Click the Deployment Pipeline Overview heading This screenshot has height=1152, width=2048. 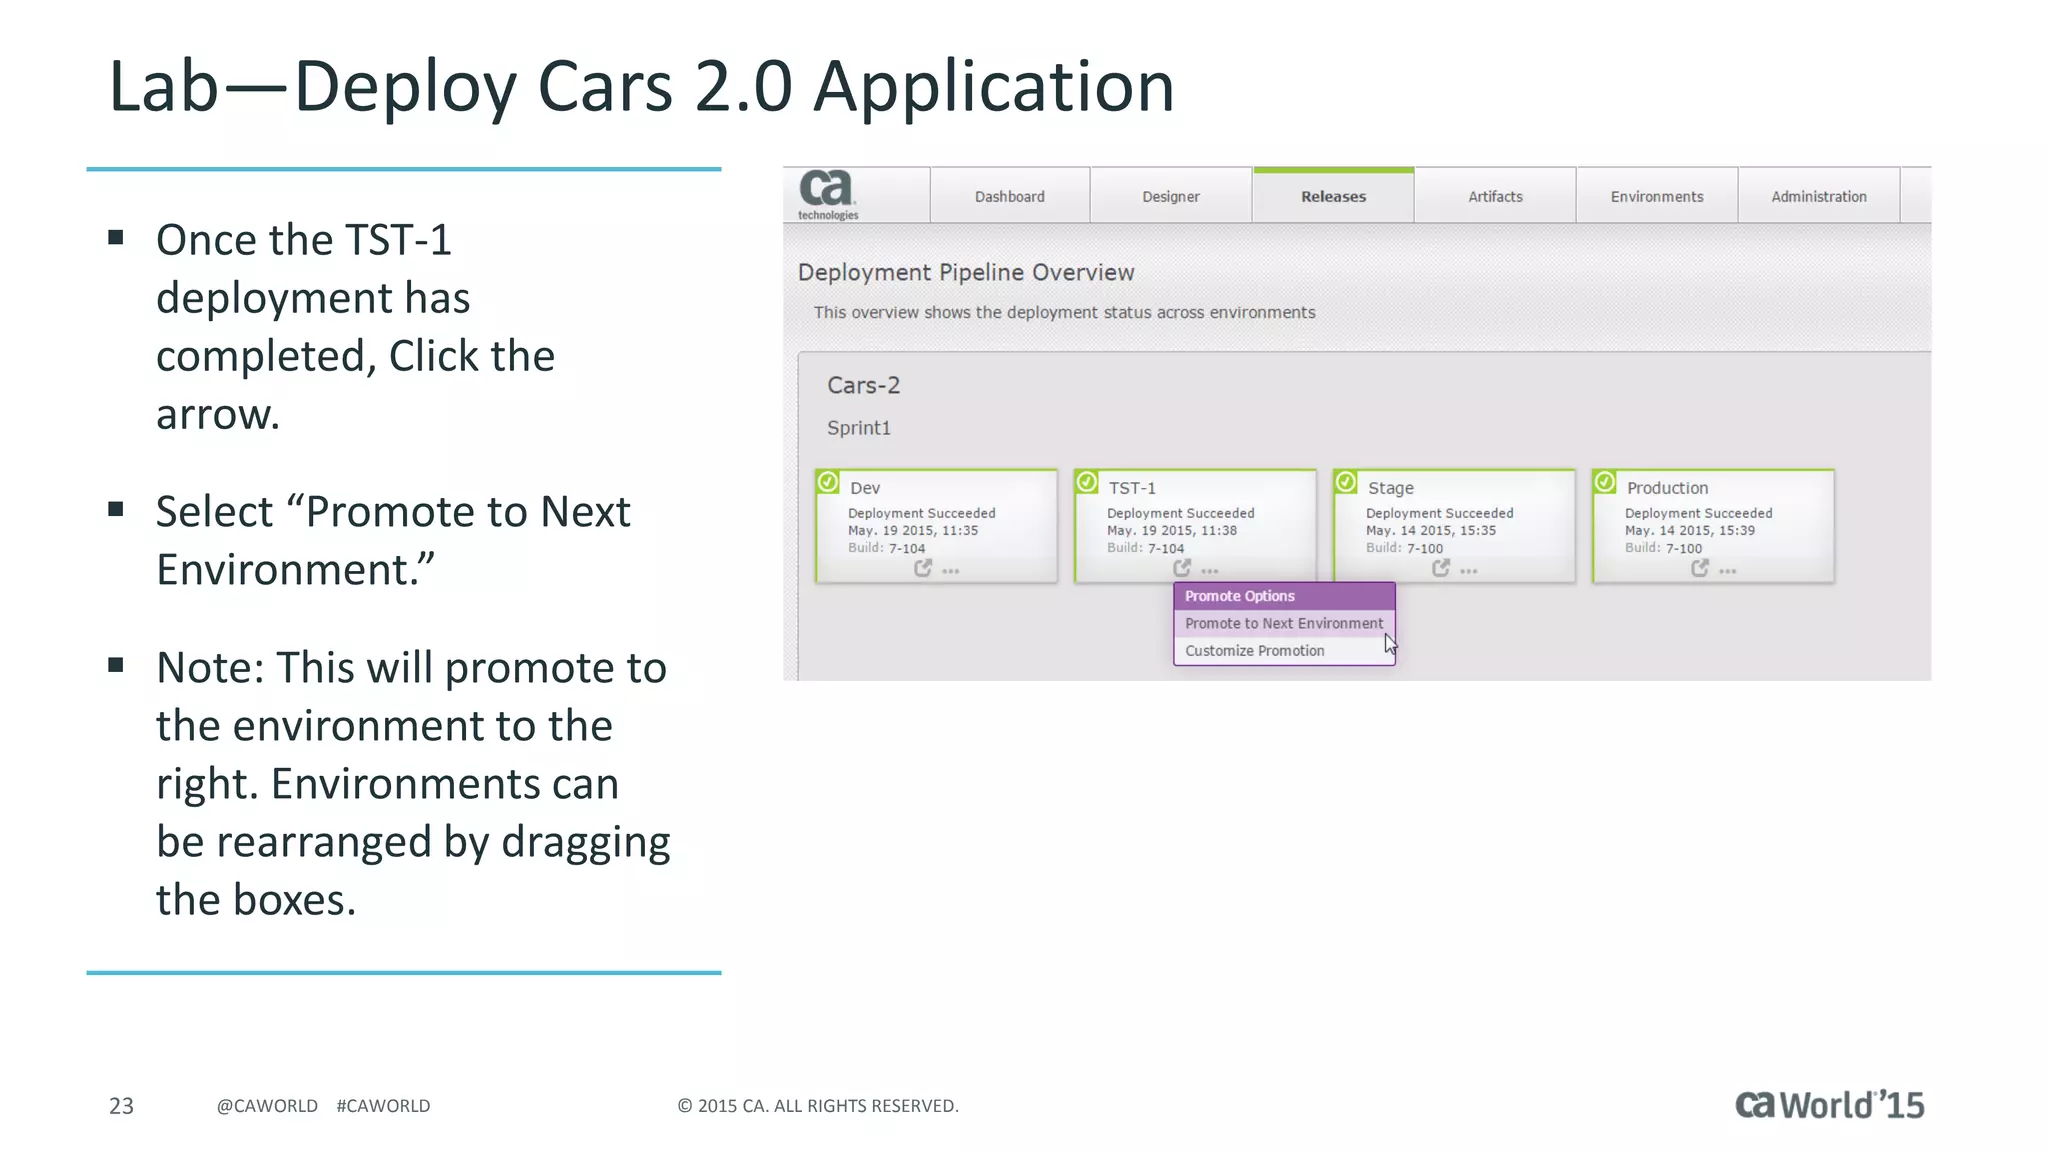tap(966, 272)
